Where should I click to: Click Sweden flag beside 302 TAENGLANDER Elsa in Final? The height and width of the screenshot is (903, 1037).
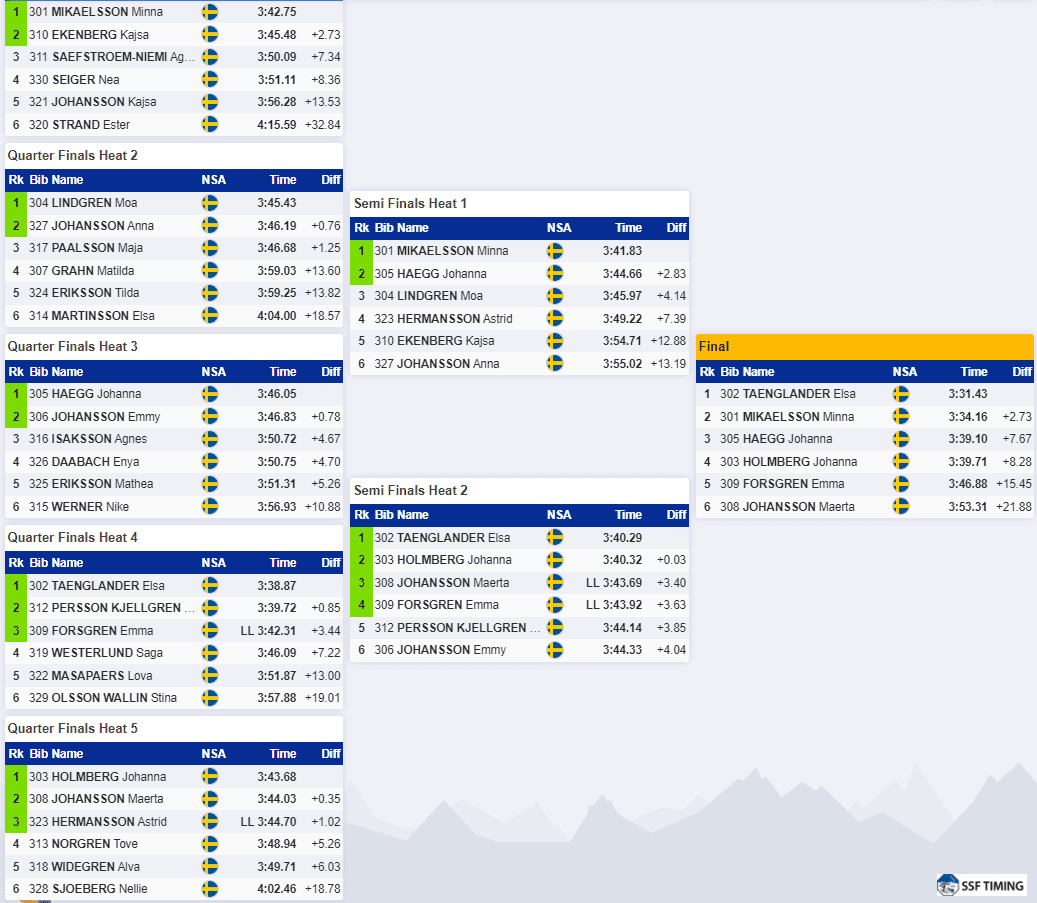click(x=900, y=394)
